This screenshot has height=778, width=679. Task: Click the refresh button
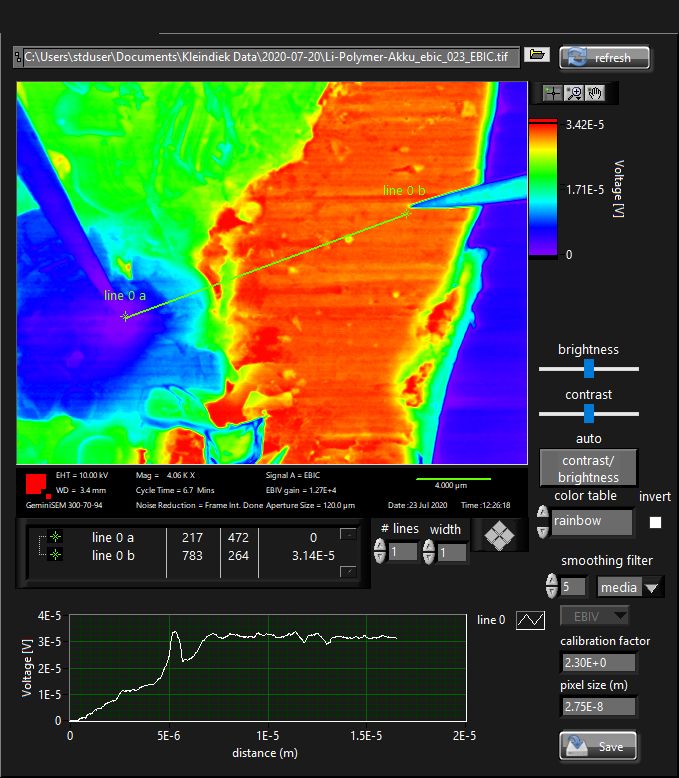pos(604,57)
